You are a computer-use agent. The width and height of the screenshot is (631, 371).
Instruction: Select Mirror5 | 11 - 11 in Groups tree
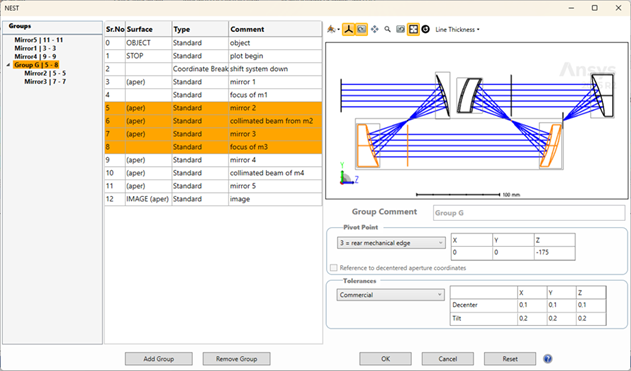pos(39,40)
